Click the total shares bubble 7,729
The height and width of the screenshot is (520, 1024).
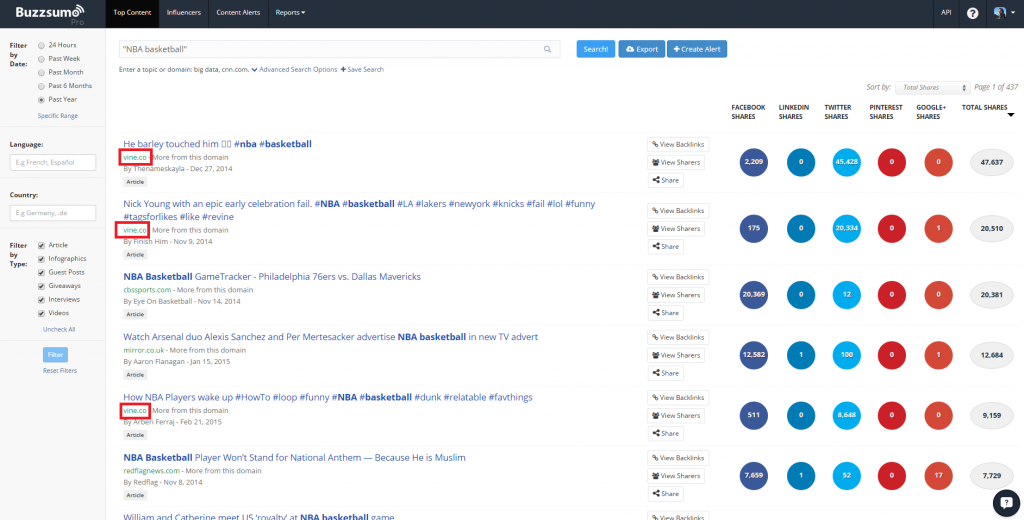click(991, 476)
